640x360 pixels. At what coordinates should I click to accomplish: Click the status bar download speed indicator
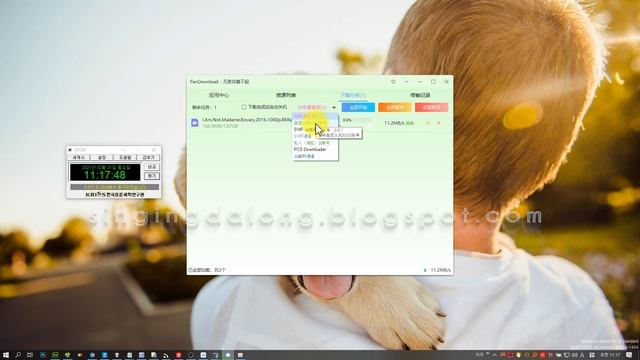coord(438,270)
